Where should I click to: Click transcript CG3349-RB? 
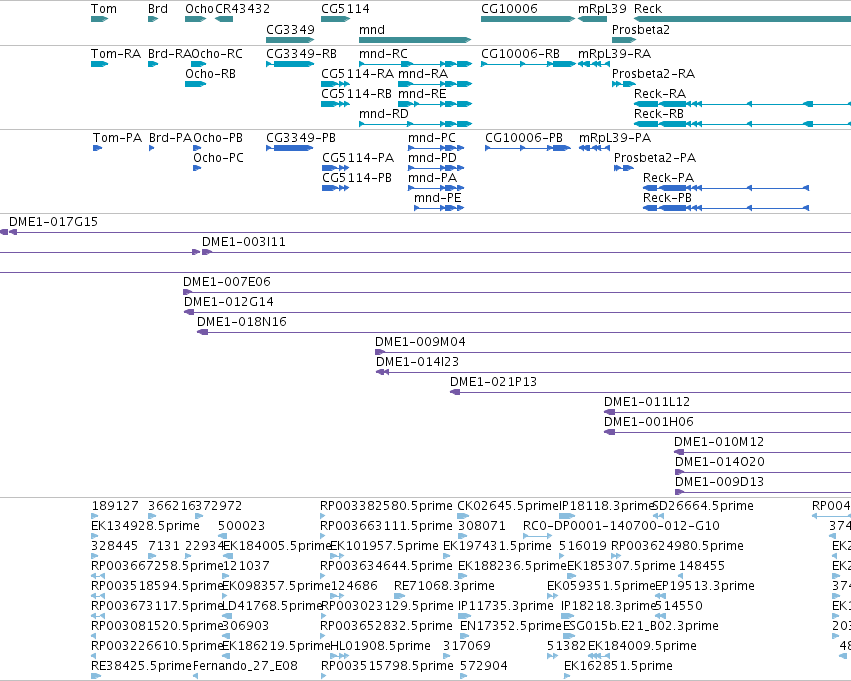point(290,64)
